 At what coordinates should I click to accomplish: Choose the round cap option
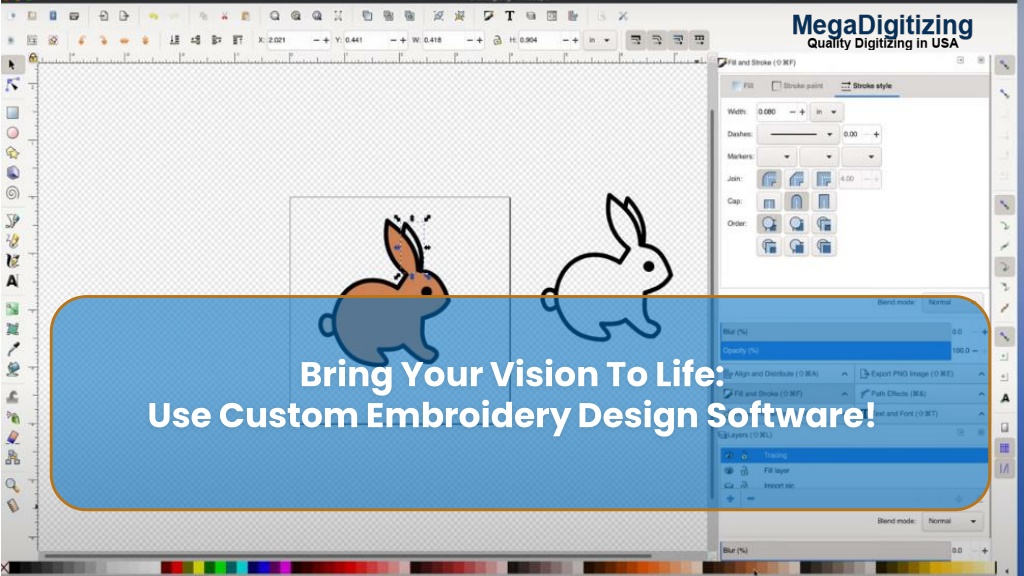[x=796, y=202]
